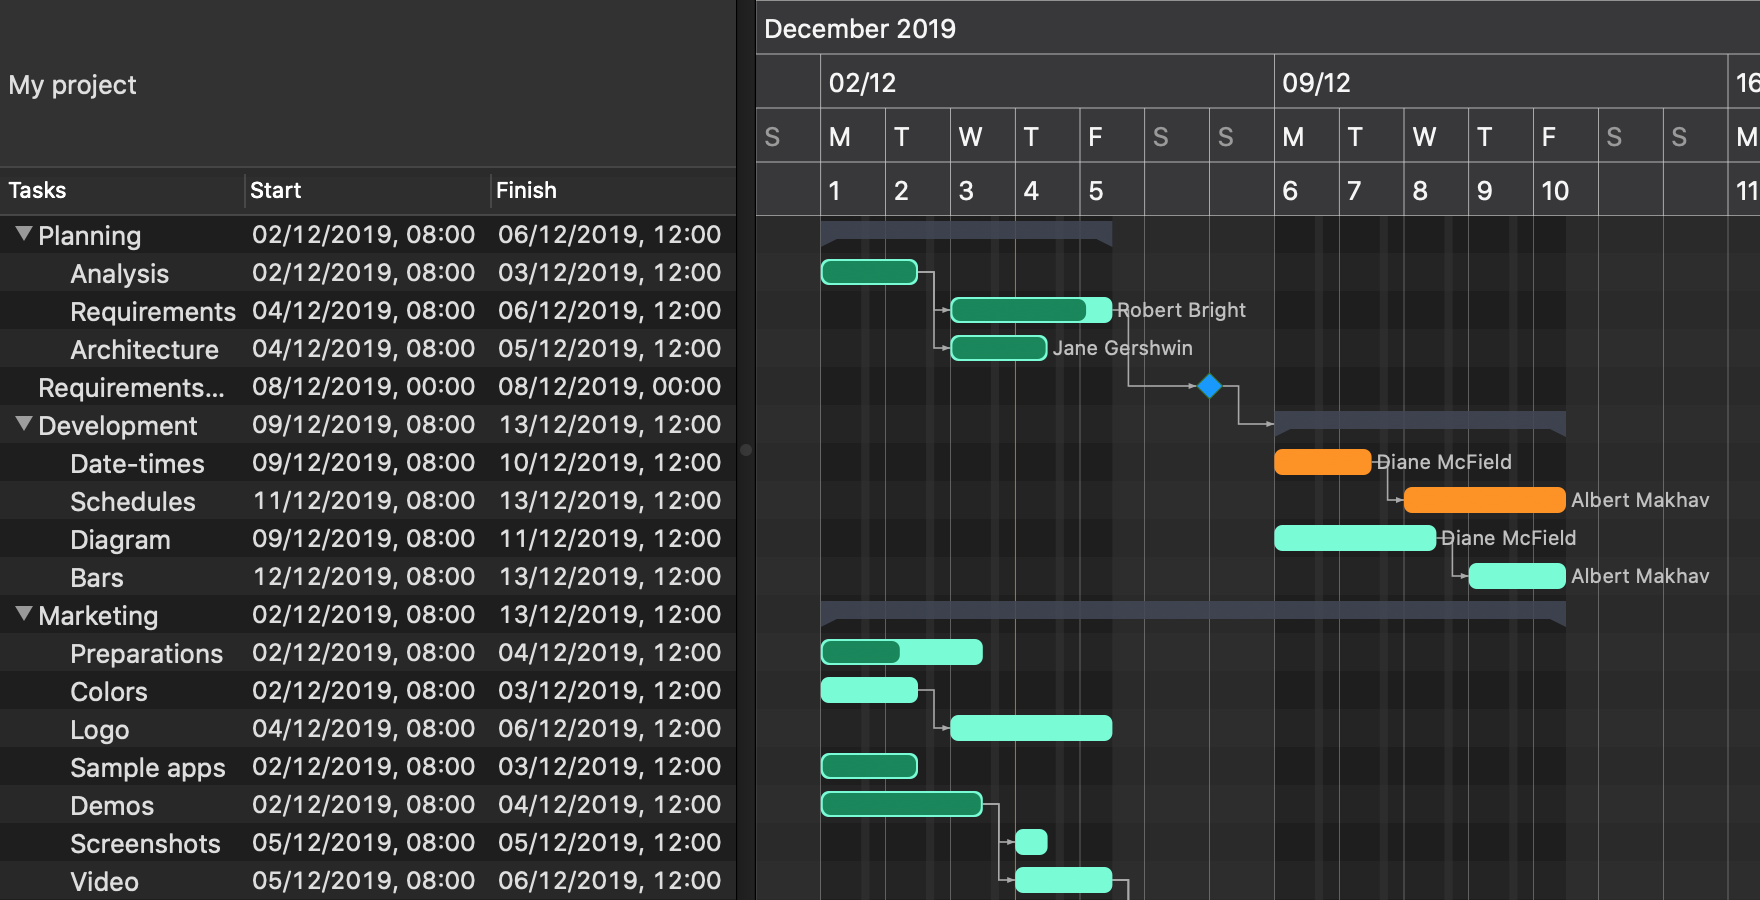Collapse the Marketing task group
The width and height of the screenshot is (1760, 900).
pyautogui.click(x=24, y=614)
